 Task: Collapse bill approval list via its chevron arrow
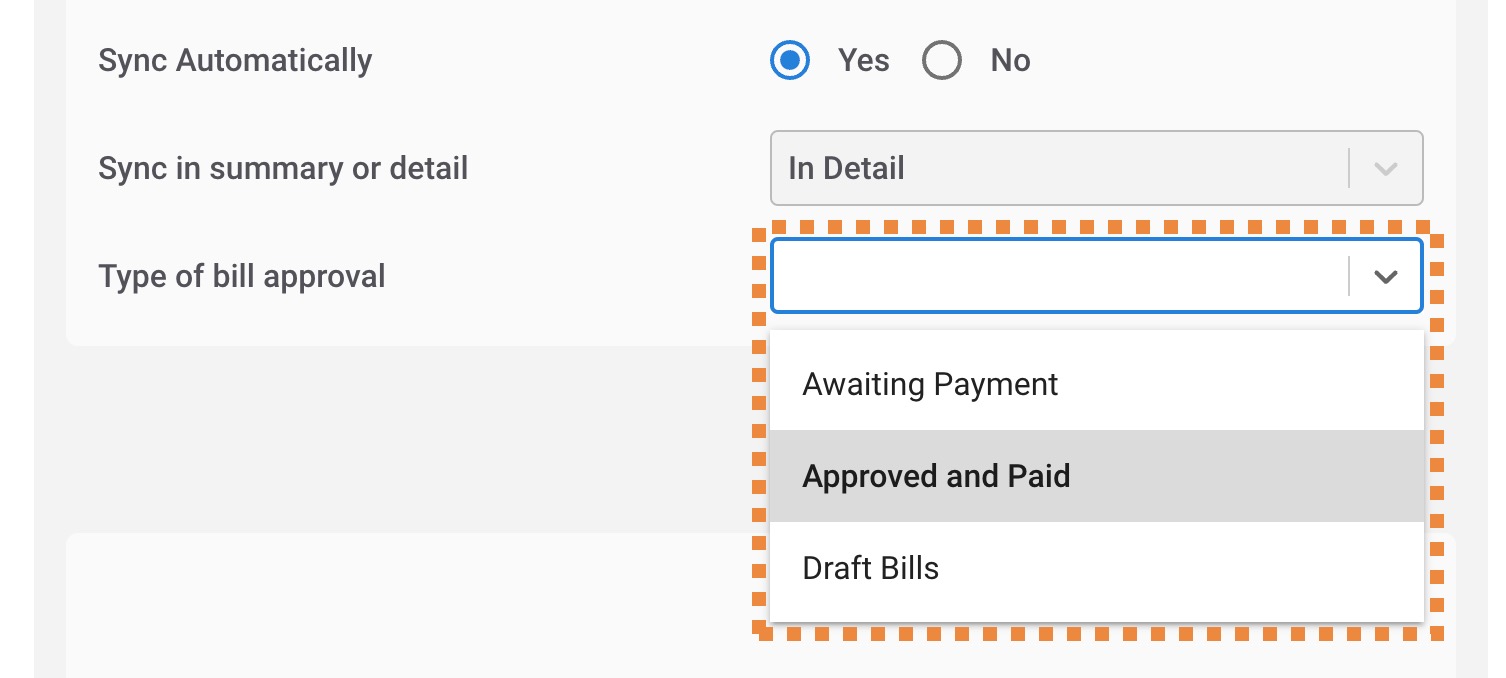[x=1385, y=277]
